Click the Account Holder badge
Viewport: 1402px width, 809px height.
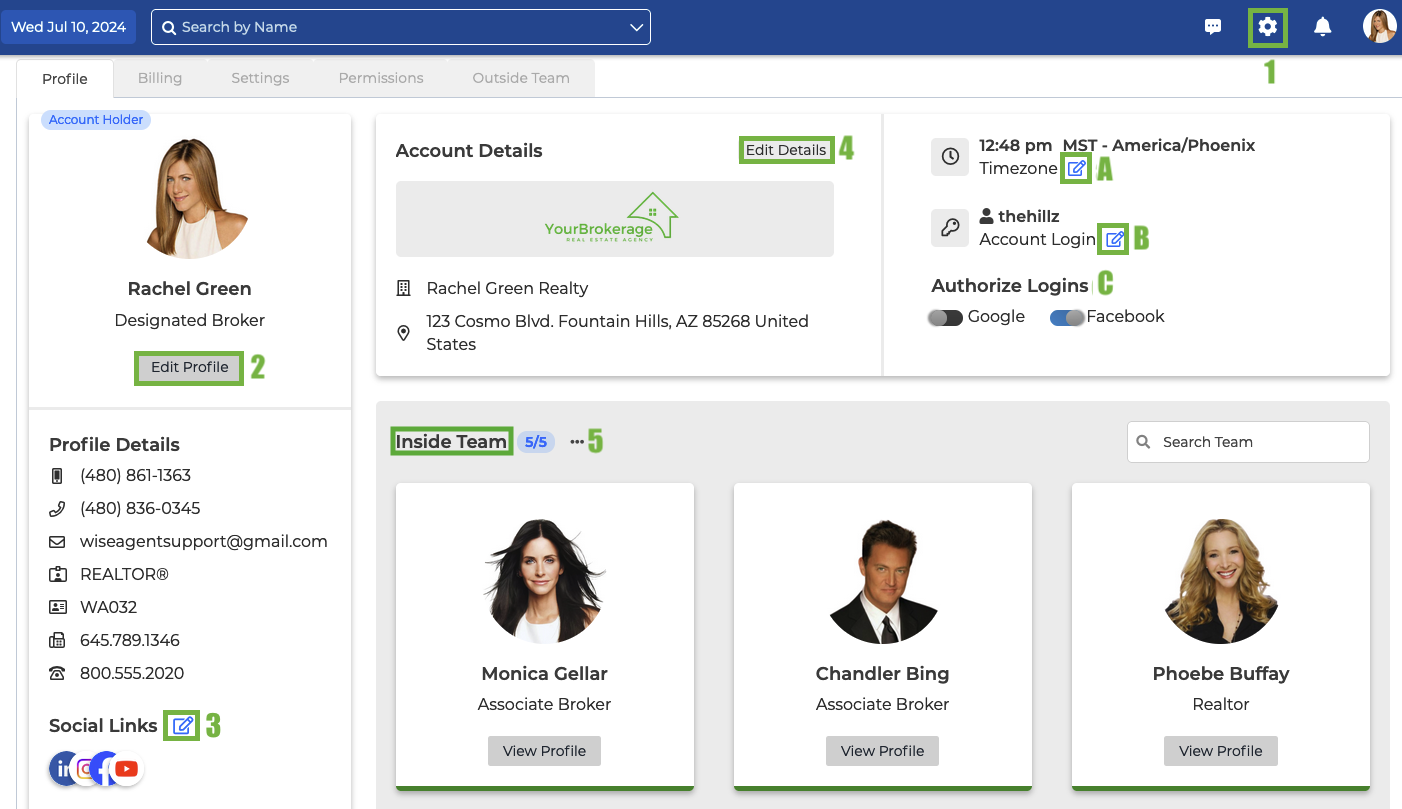coord(96,120)
